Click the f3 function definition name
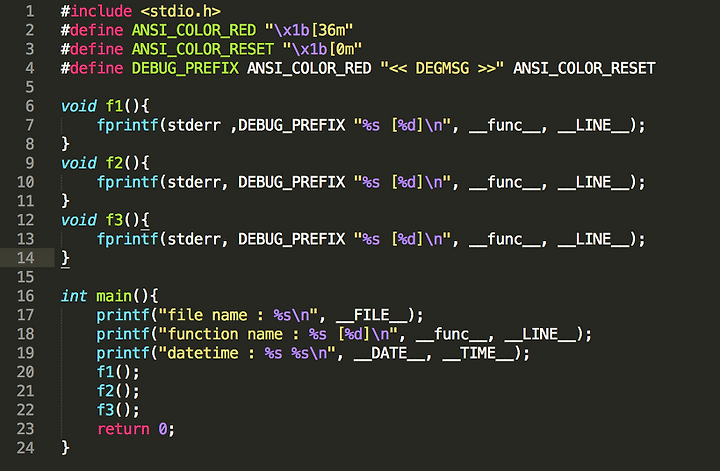 pyautogui.click(x=114, y=220)
